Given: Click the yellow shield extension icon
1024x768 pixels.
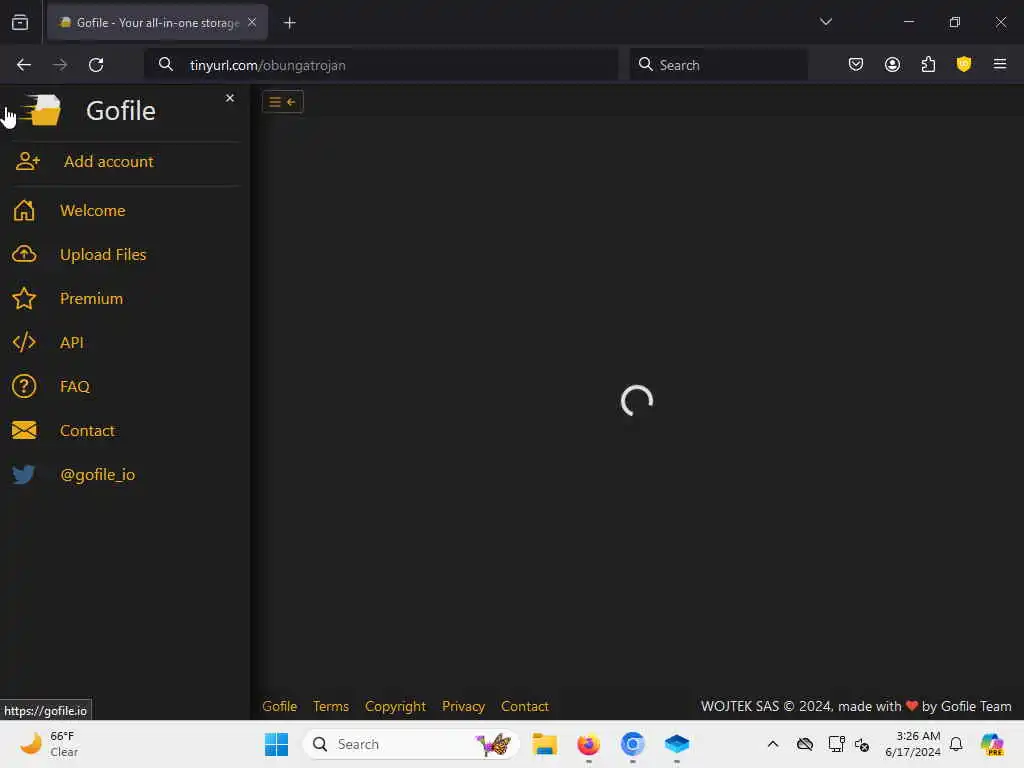Looking at the screenshot, I should pos(964,64).
